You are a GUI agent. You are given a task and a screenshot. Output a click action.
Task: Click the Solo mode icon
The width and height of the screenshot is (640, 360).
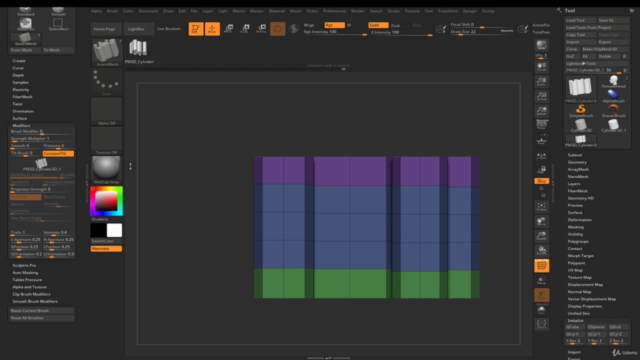[x=542, y=310]
